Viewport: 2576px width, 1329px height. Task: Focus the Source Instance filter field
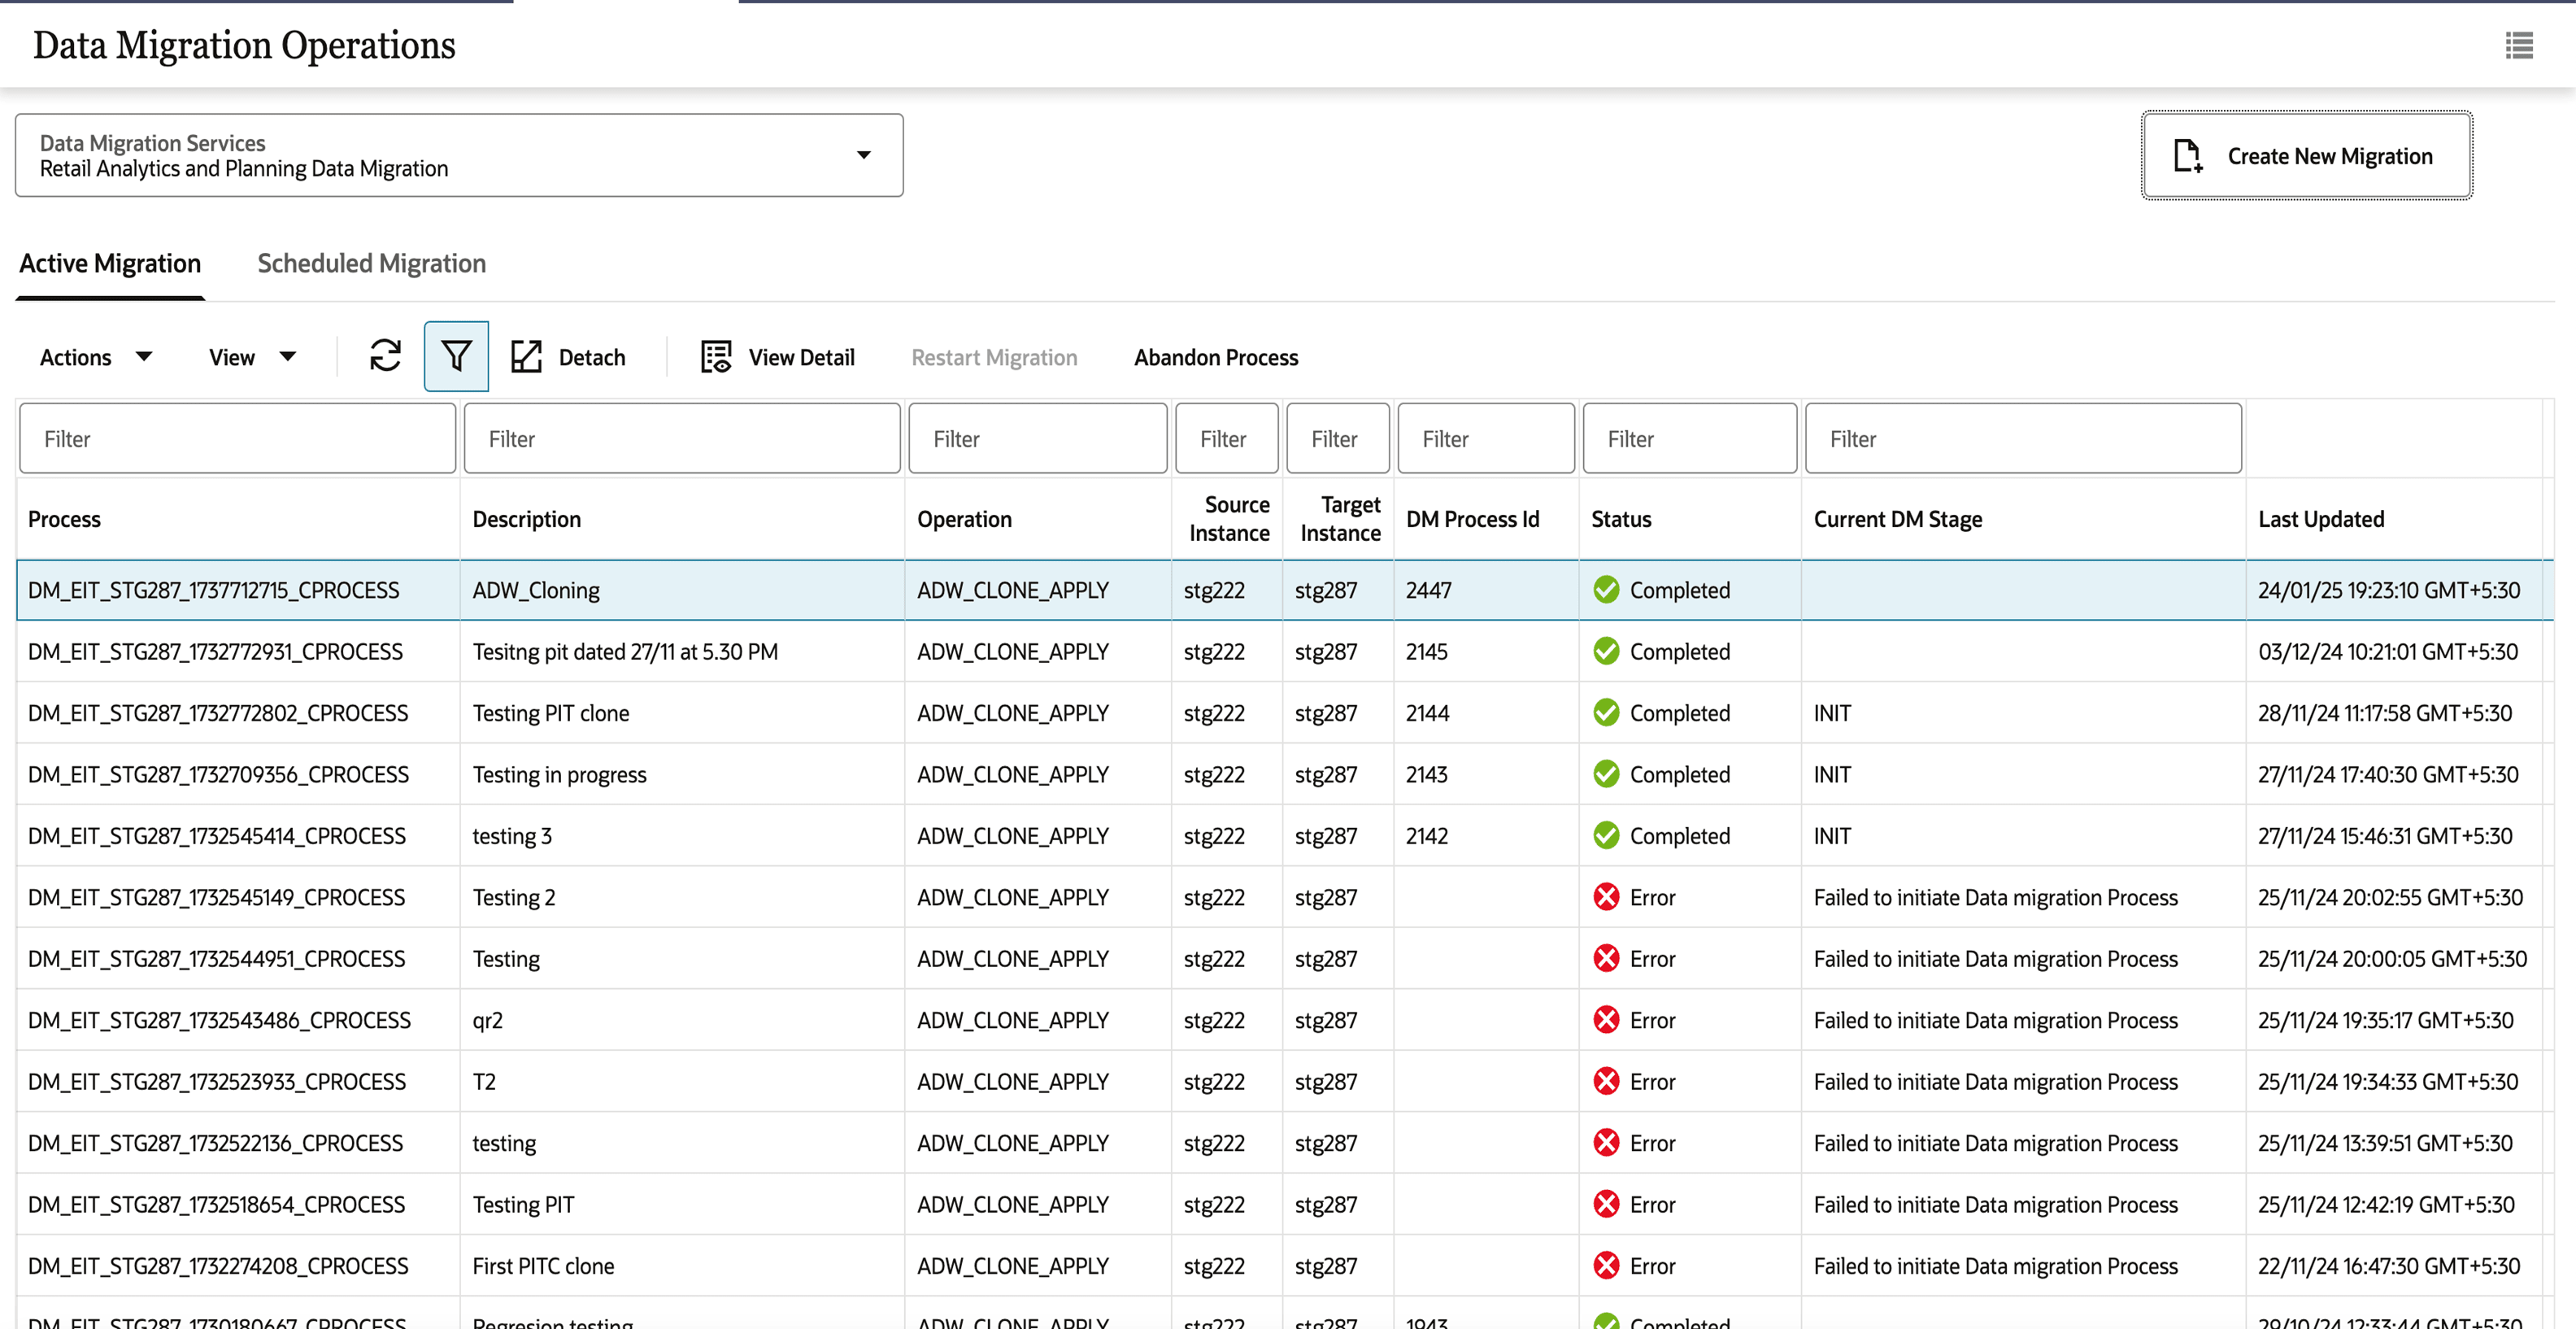(1226, 438)
